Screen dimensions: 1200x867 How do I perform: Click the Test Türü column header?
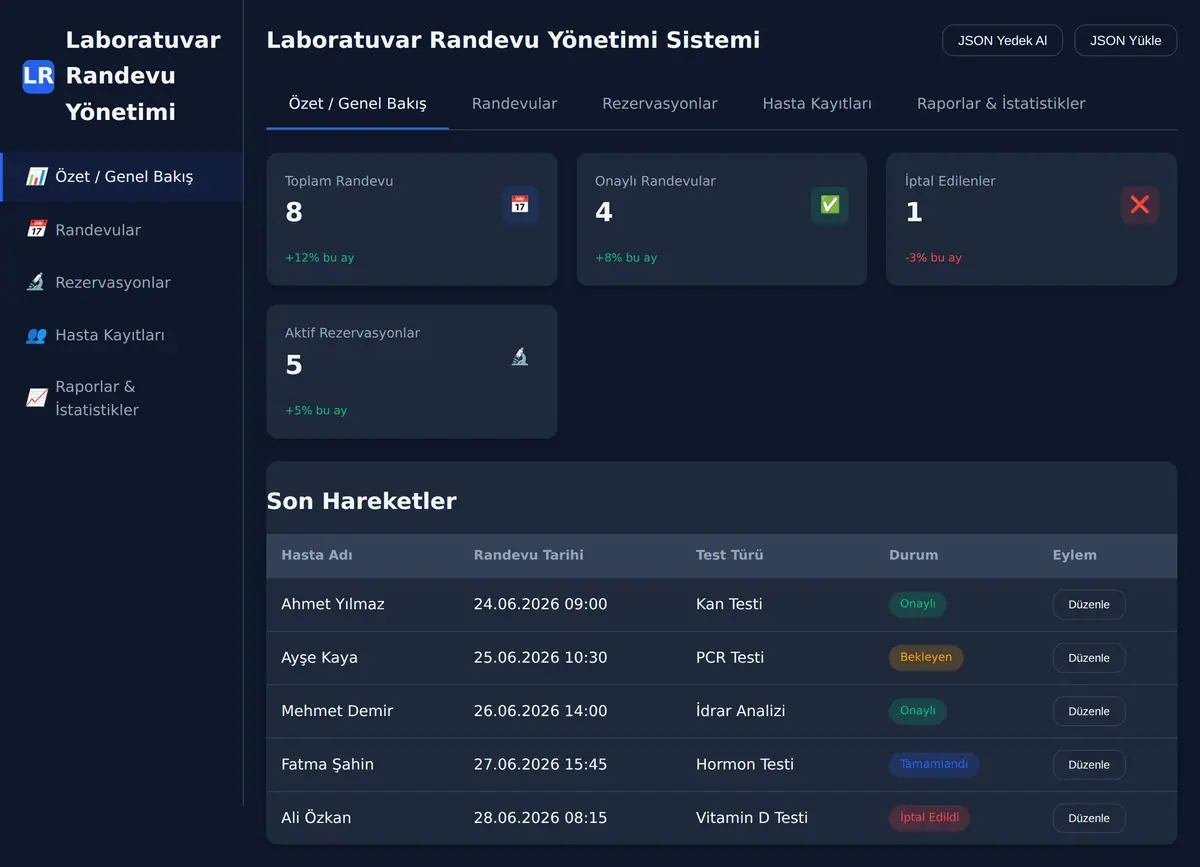coord(730,555)
